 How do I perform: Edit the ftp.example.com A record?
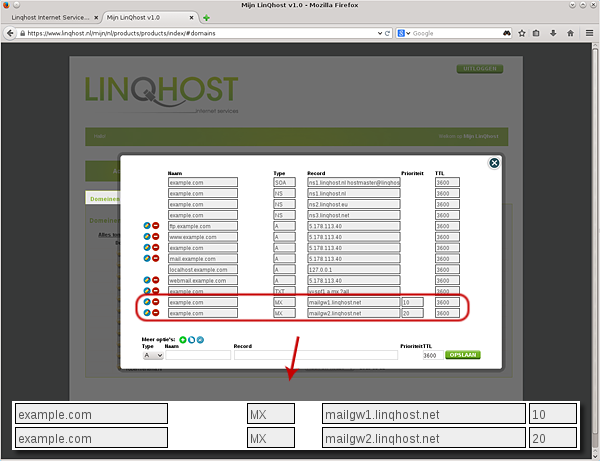147,226
